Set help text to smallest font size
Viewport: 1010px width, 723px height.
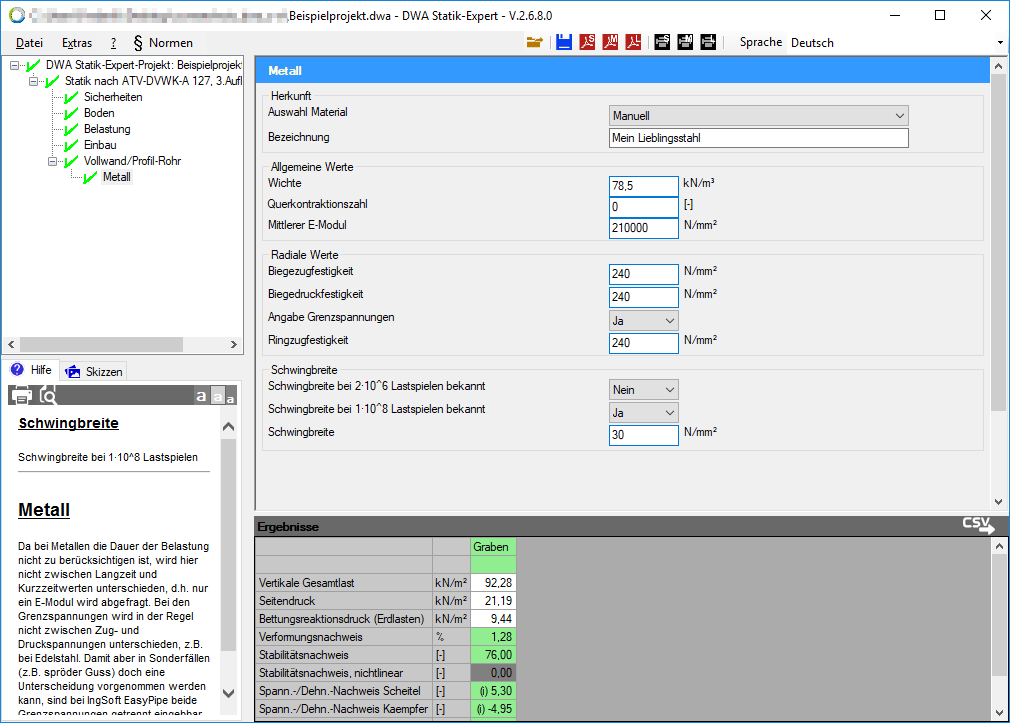pos(231,399)
